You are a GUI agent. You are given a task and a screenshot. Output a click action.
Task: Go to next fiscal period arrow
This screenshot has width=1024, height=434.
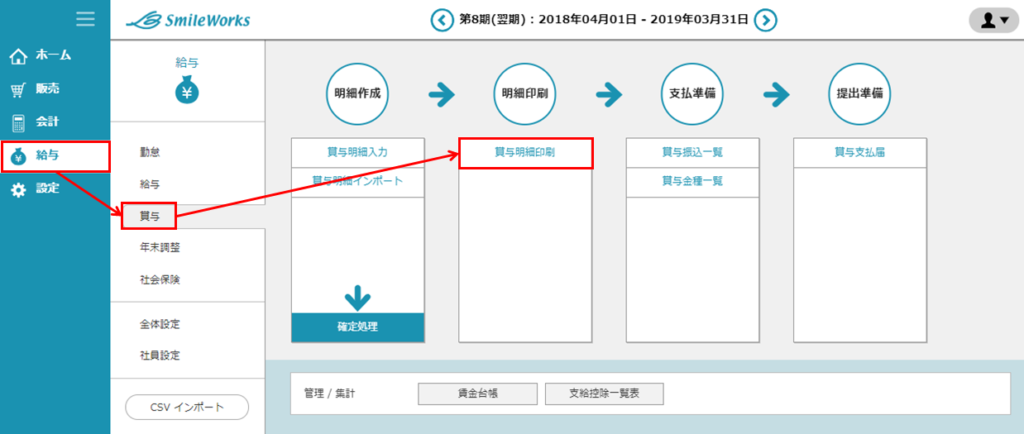tap(766, 20)
